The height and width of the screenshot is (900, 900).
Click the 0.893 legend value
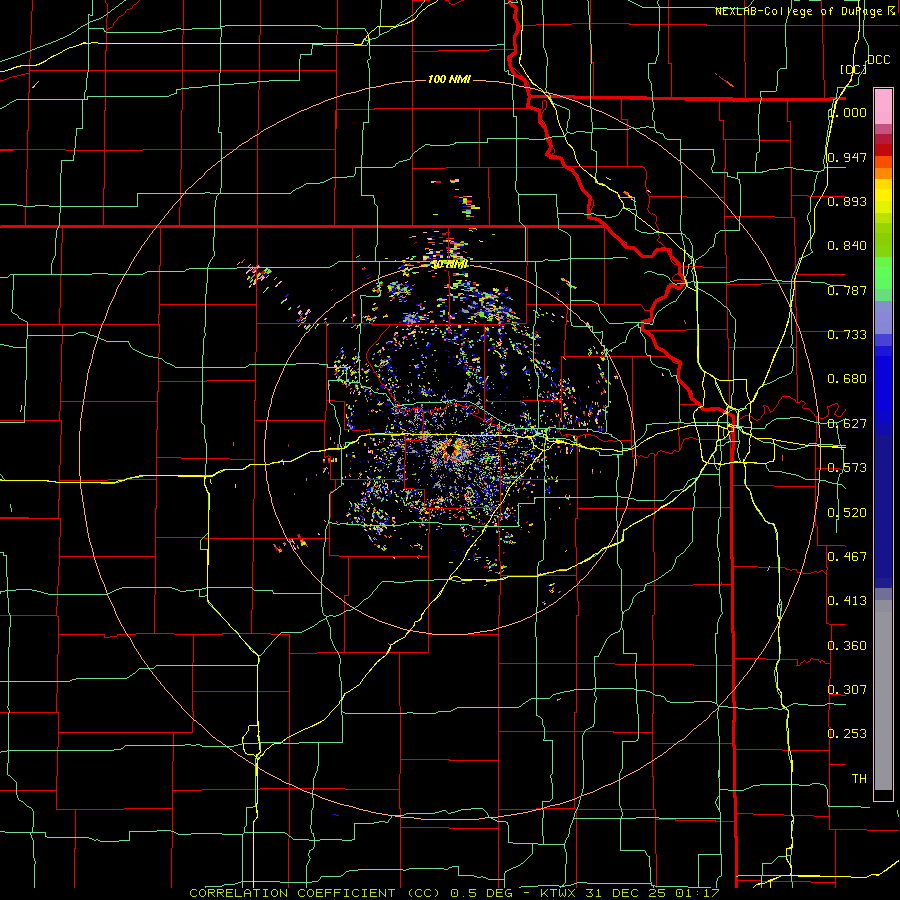click(x=847, y=201)
